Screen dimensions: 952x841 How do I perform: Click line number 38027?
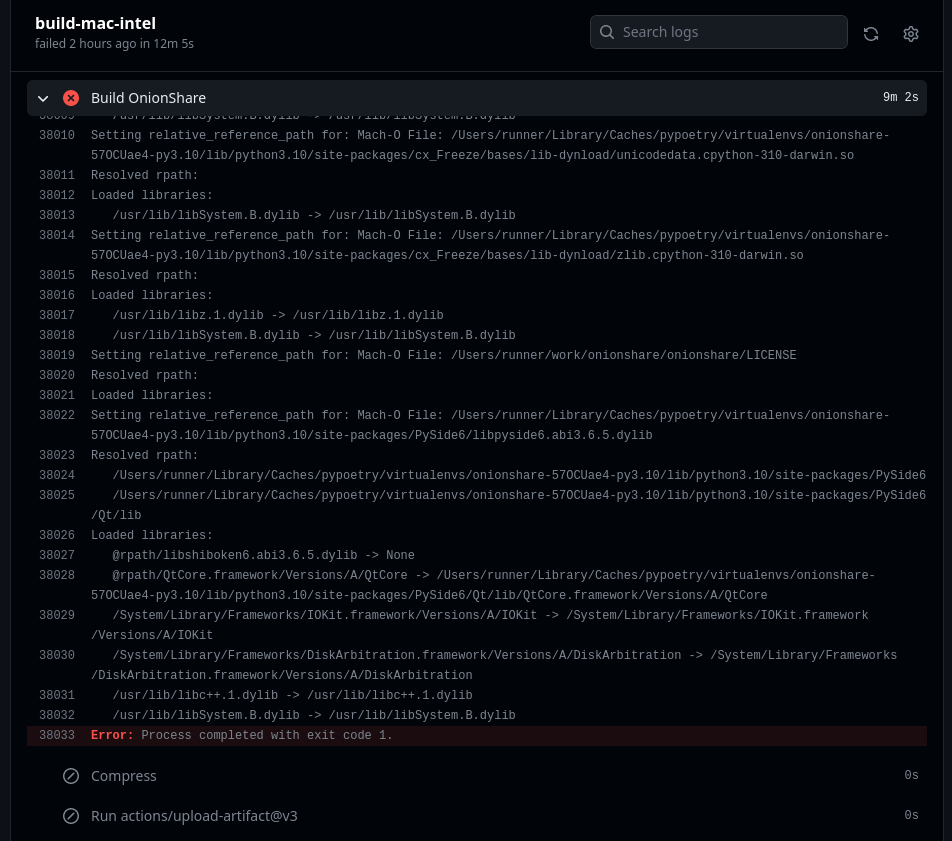tap(57, 555)
